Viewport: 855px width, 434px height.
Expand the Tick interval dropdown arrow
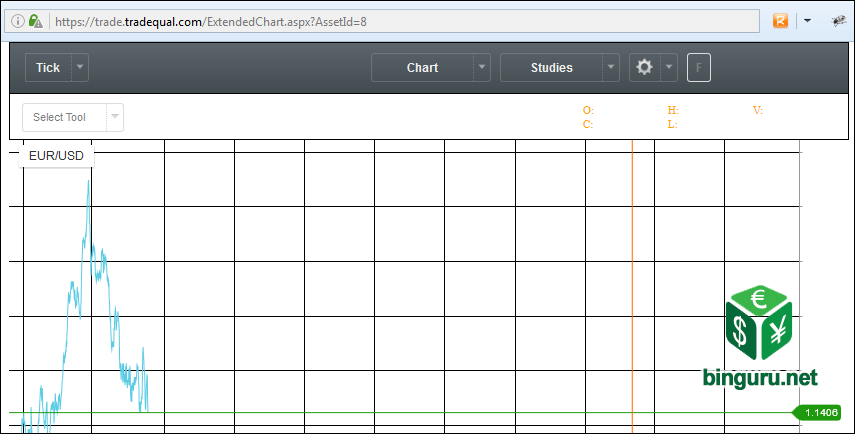(80, 68)
